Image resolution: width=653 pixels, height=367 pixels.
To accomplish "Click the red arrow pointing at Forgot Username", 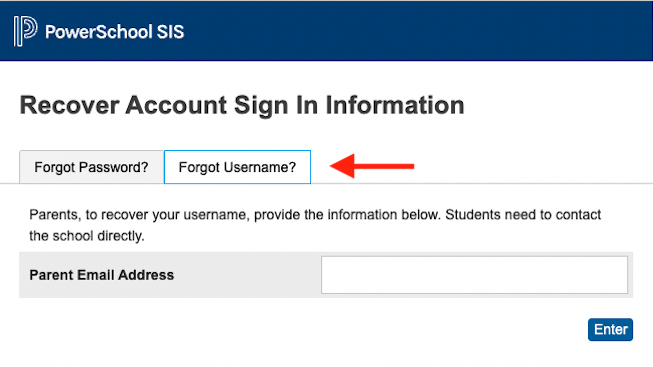I will point(372,166).
